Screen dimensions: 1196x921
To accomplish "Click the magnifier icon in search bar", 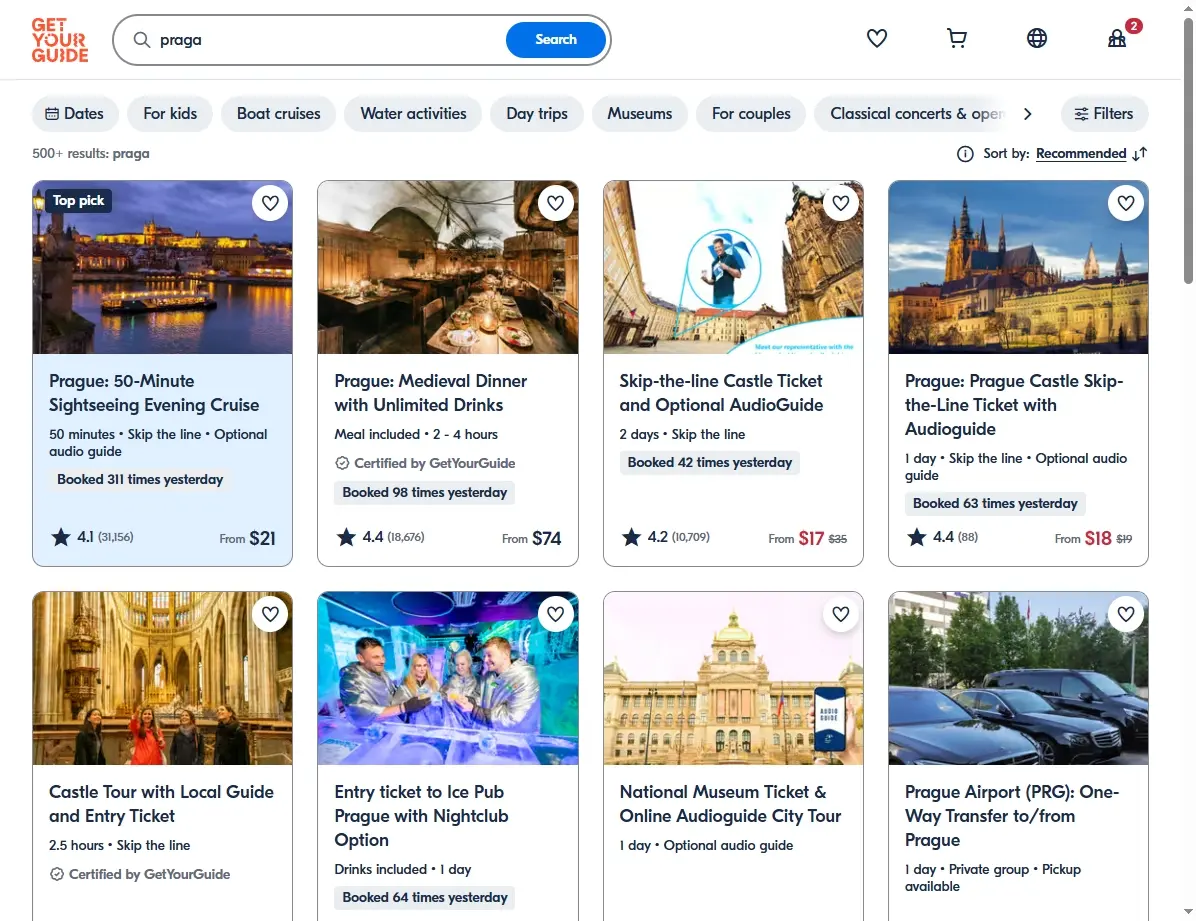I will click(x=142, y=40).
